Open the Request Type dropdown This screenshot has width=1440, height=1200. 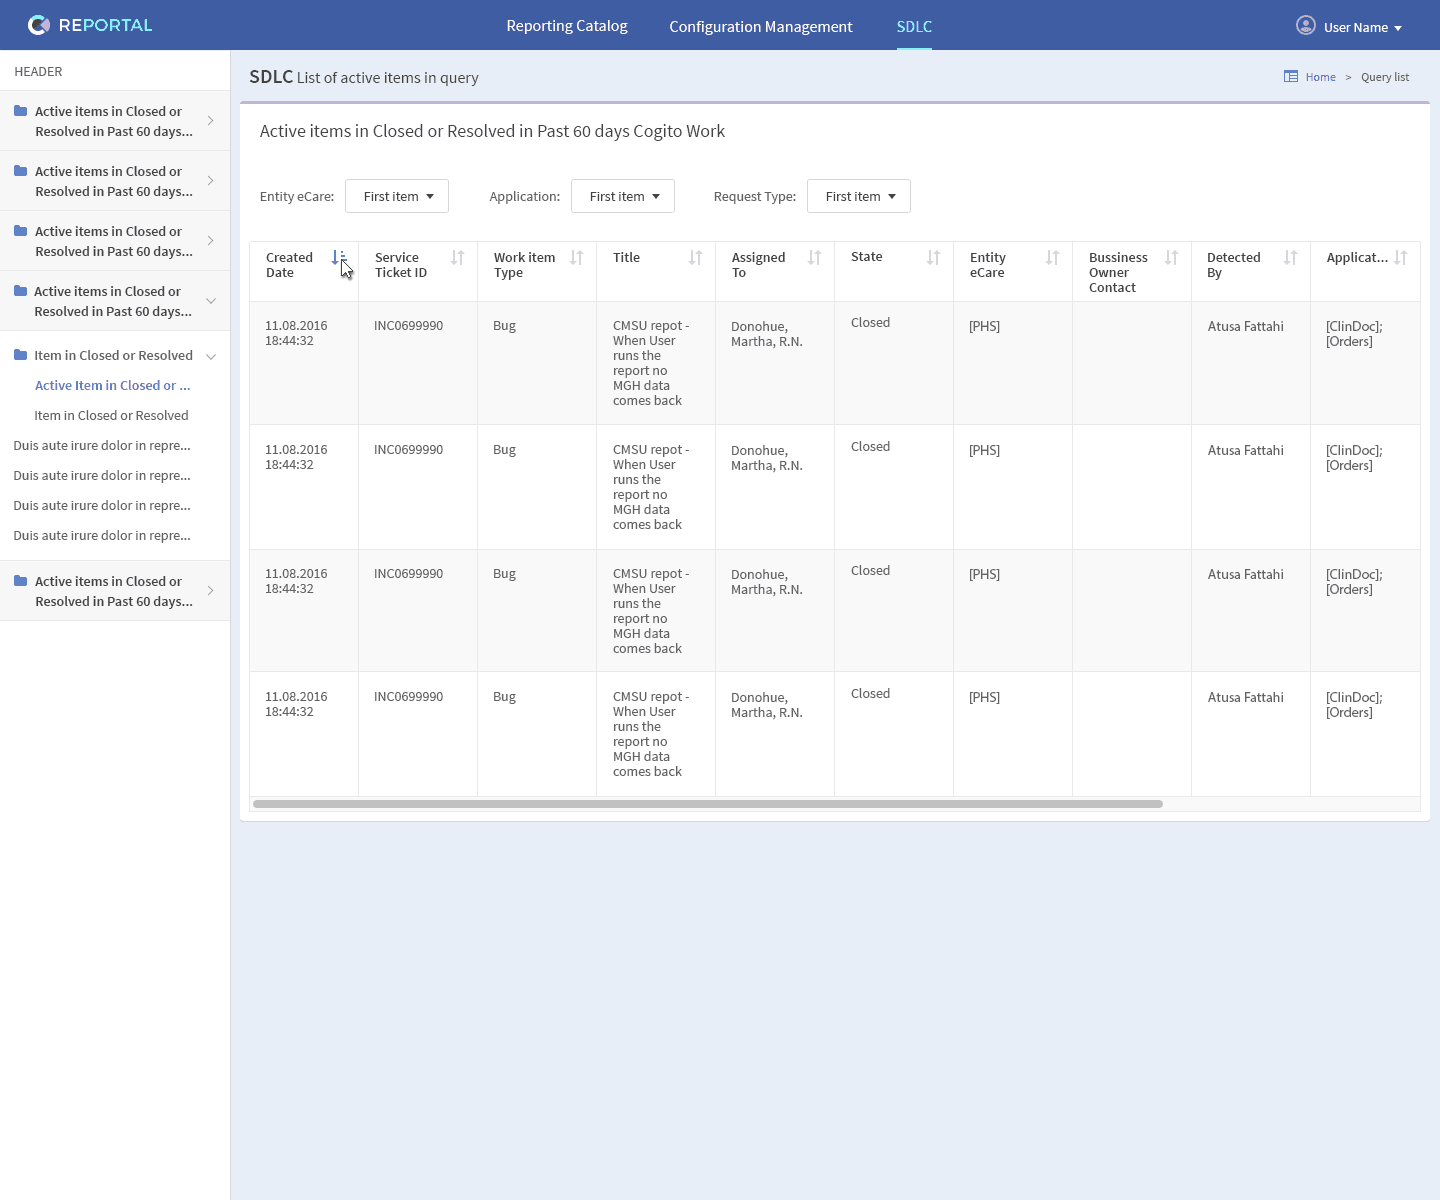point(859,196)
